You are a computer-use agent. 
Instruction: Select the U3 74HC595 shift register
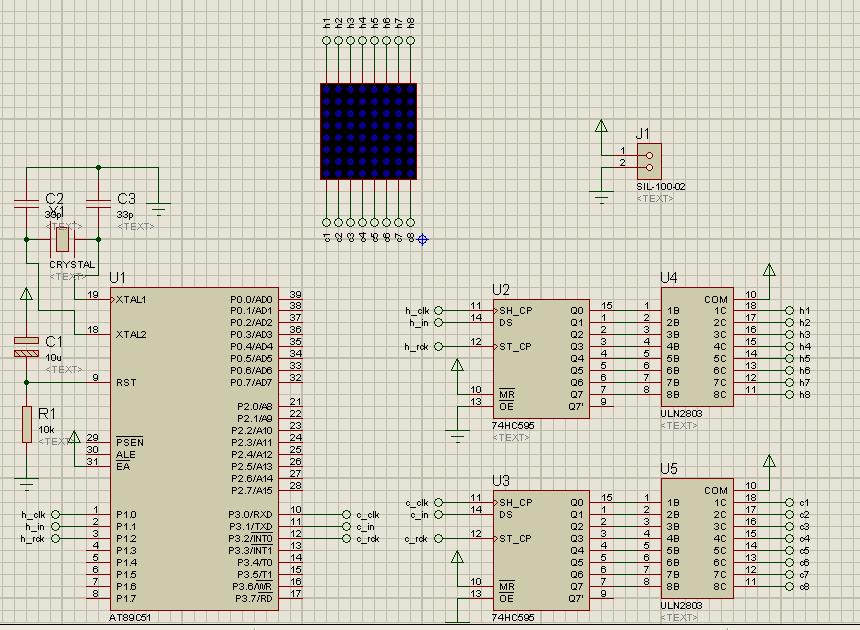tap(541, 550)
